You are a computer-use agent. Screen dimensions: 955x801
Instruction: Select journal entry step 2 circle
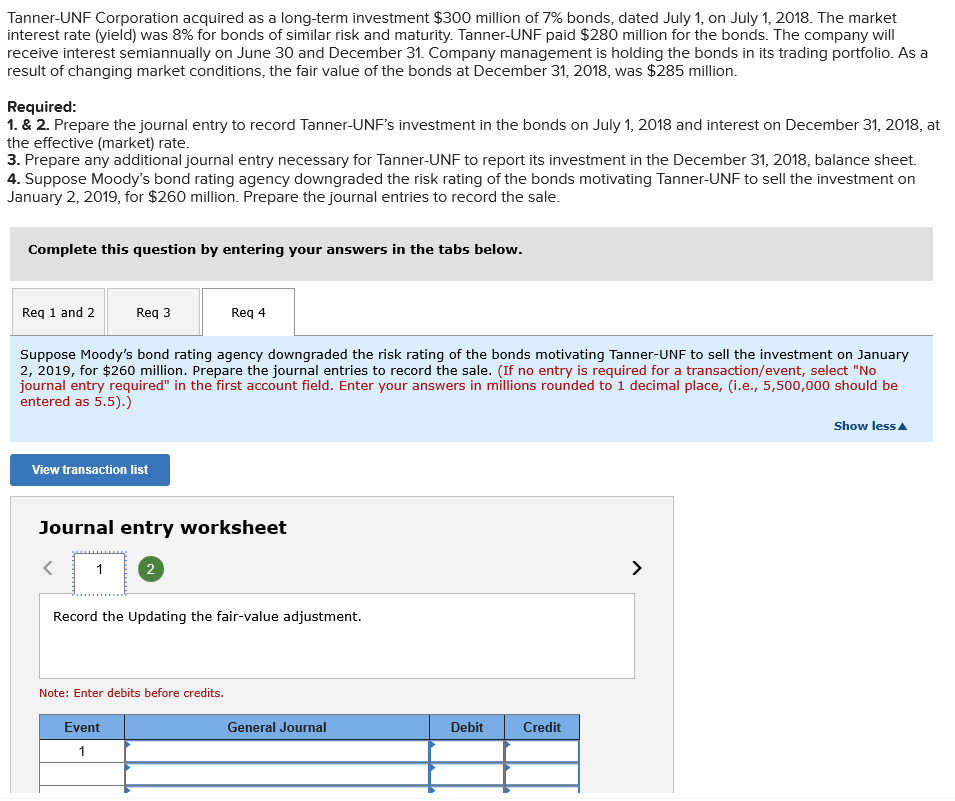[x=150, y=570]
